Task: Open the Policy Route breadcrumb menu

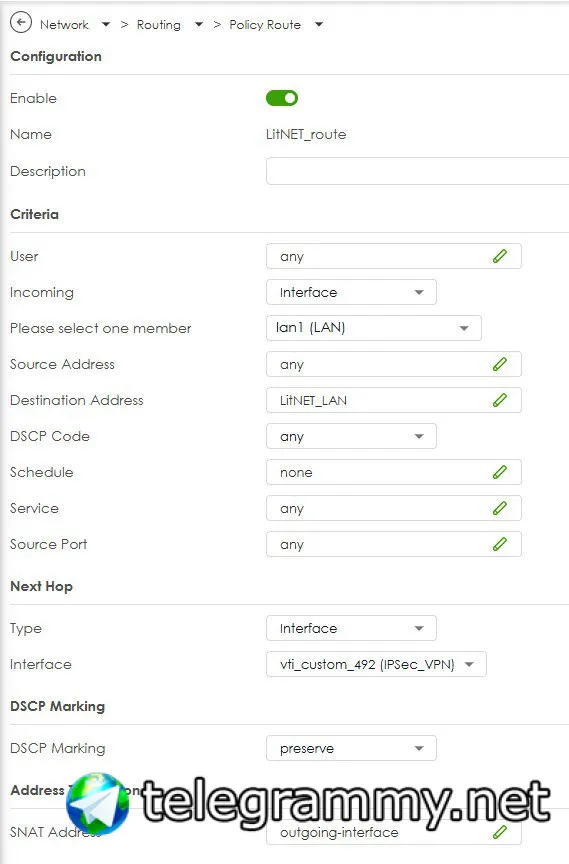Action: tap(318, 24)
